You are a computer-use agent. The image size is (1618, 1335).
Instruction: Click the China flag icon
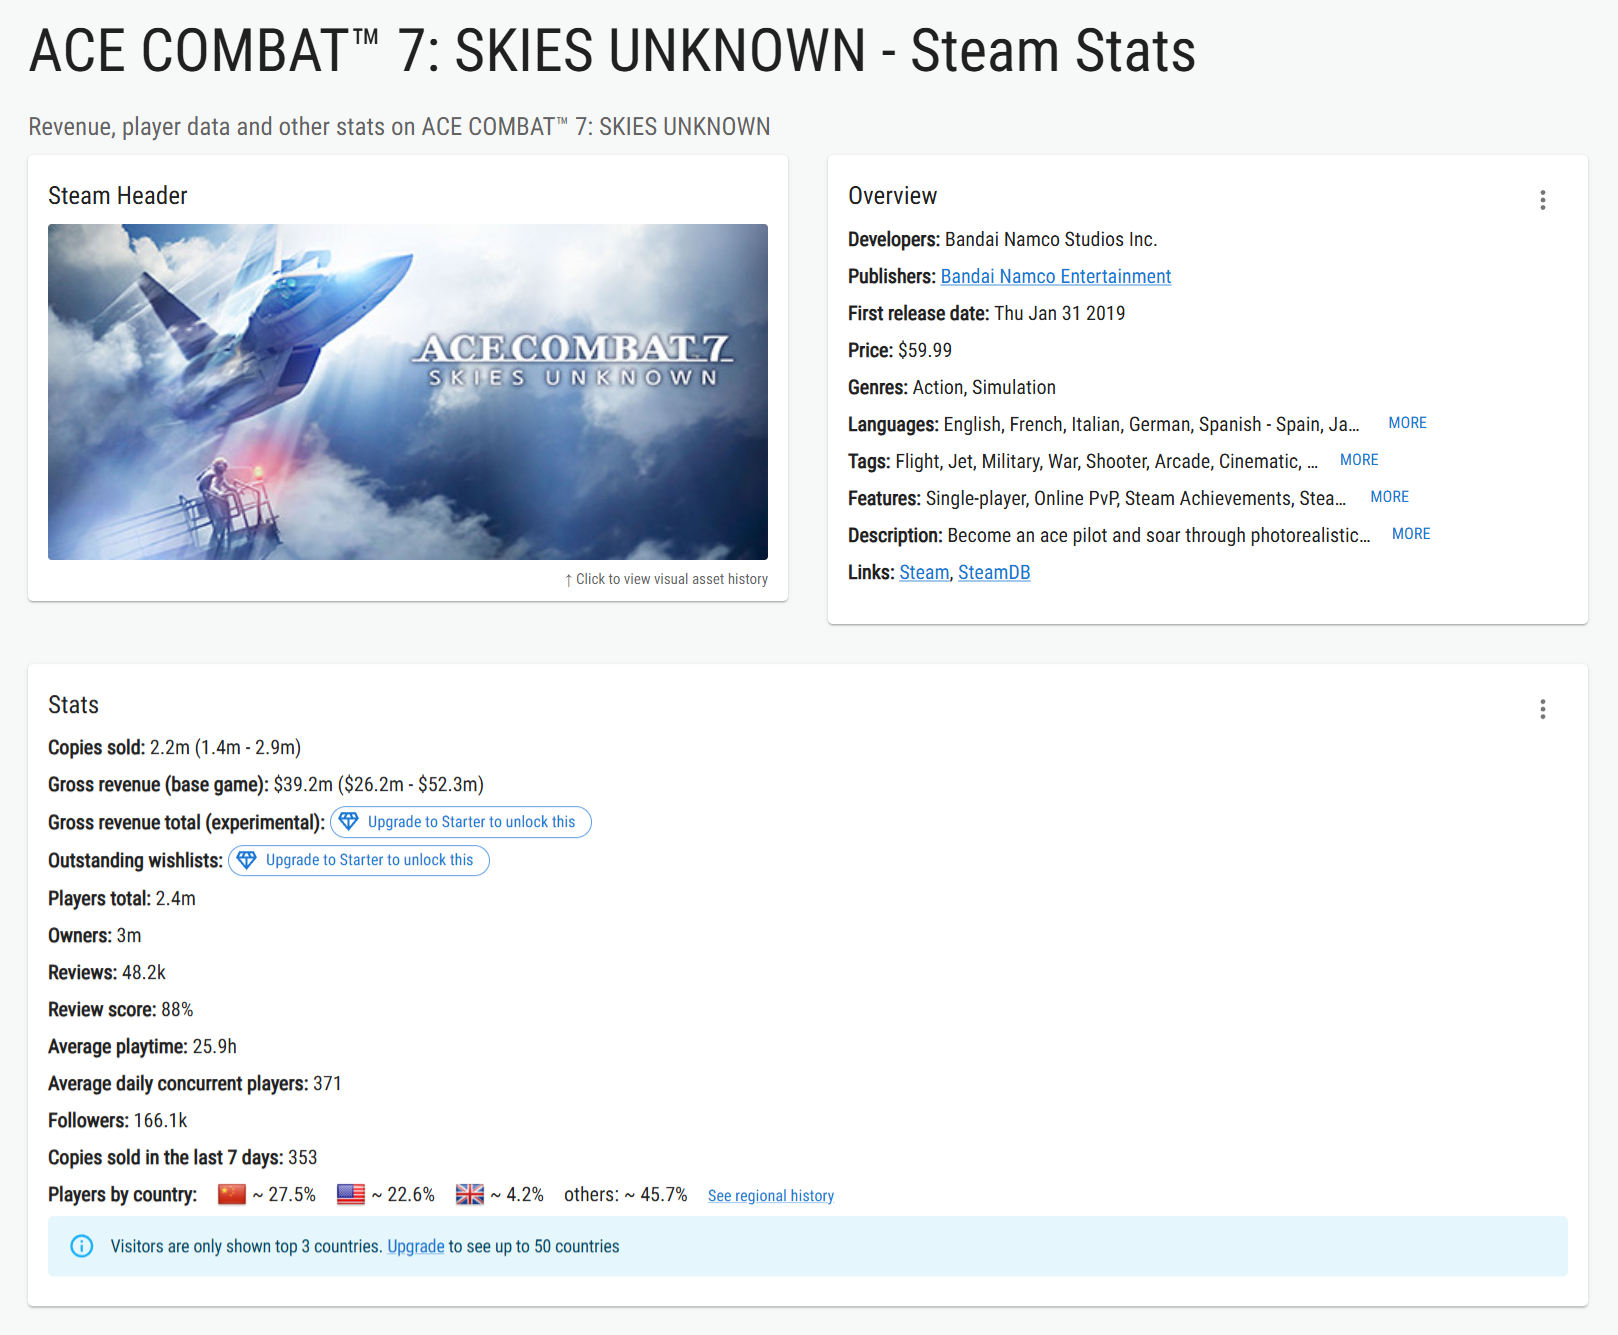[x=232, y=1194]
